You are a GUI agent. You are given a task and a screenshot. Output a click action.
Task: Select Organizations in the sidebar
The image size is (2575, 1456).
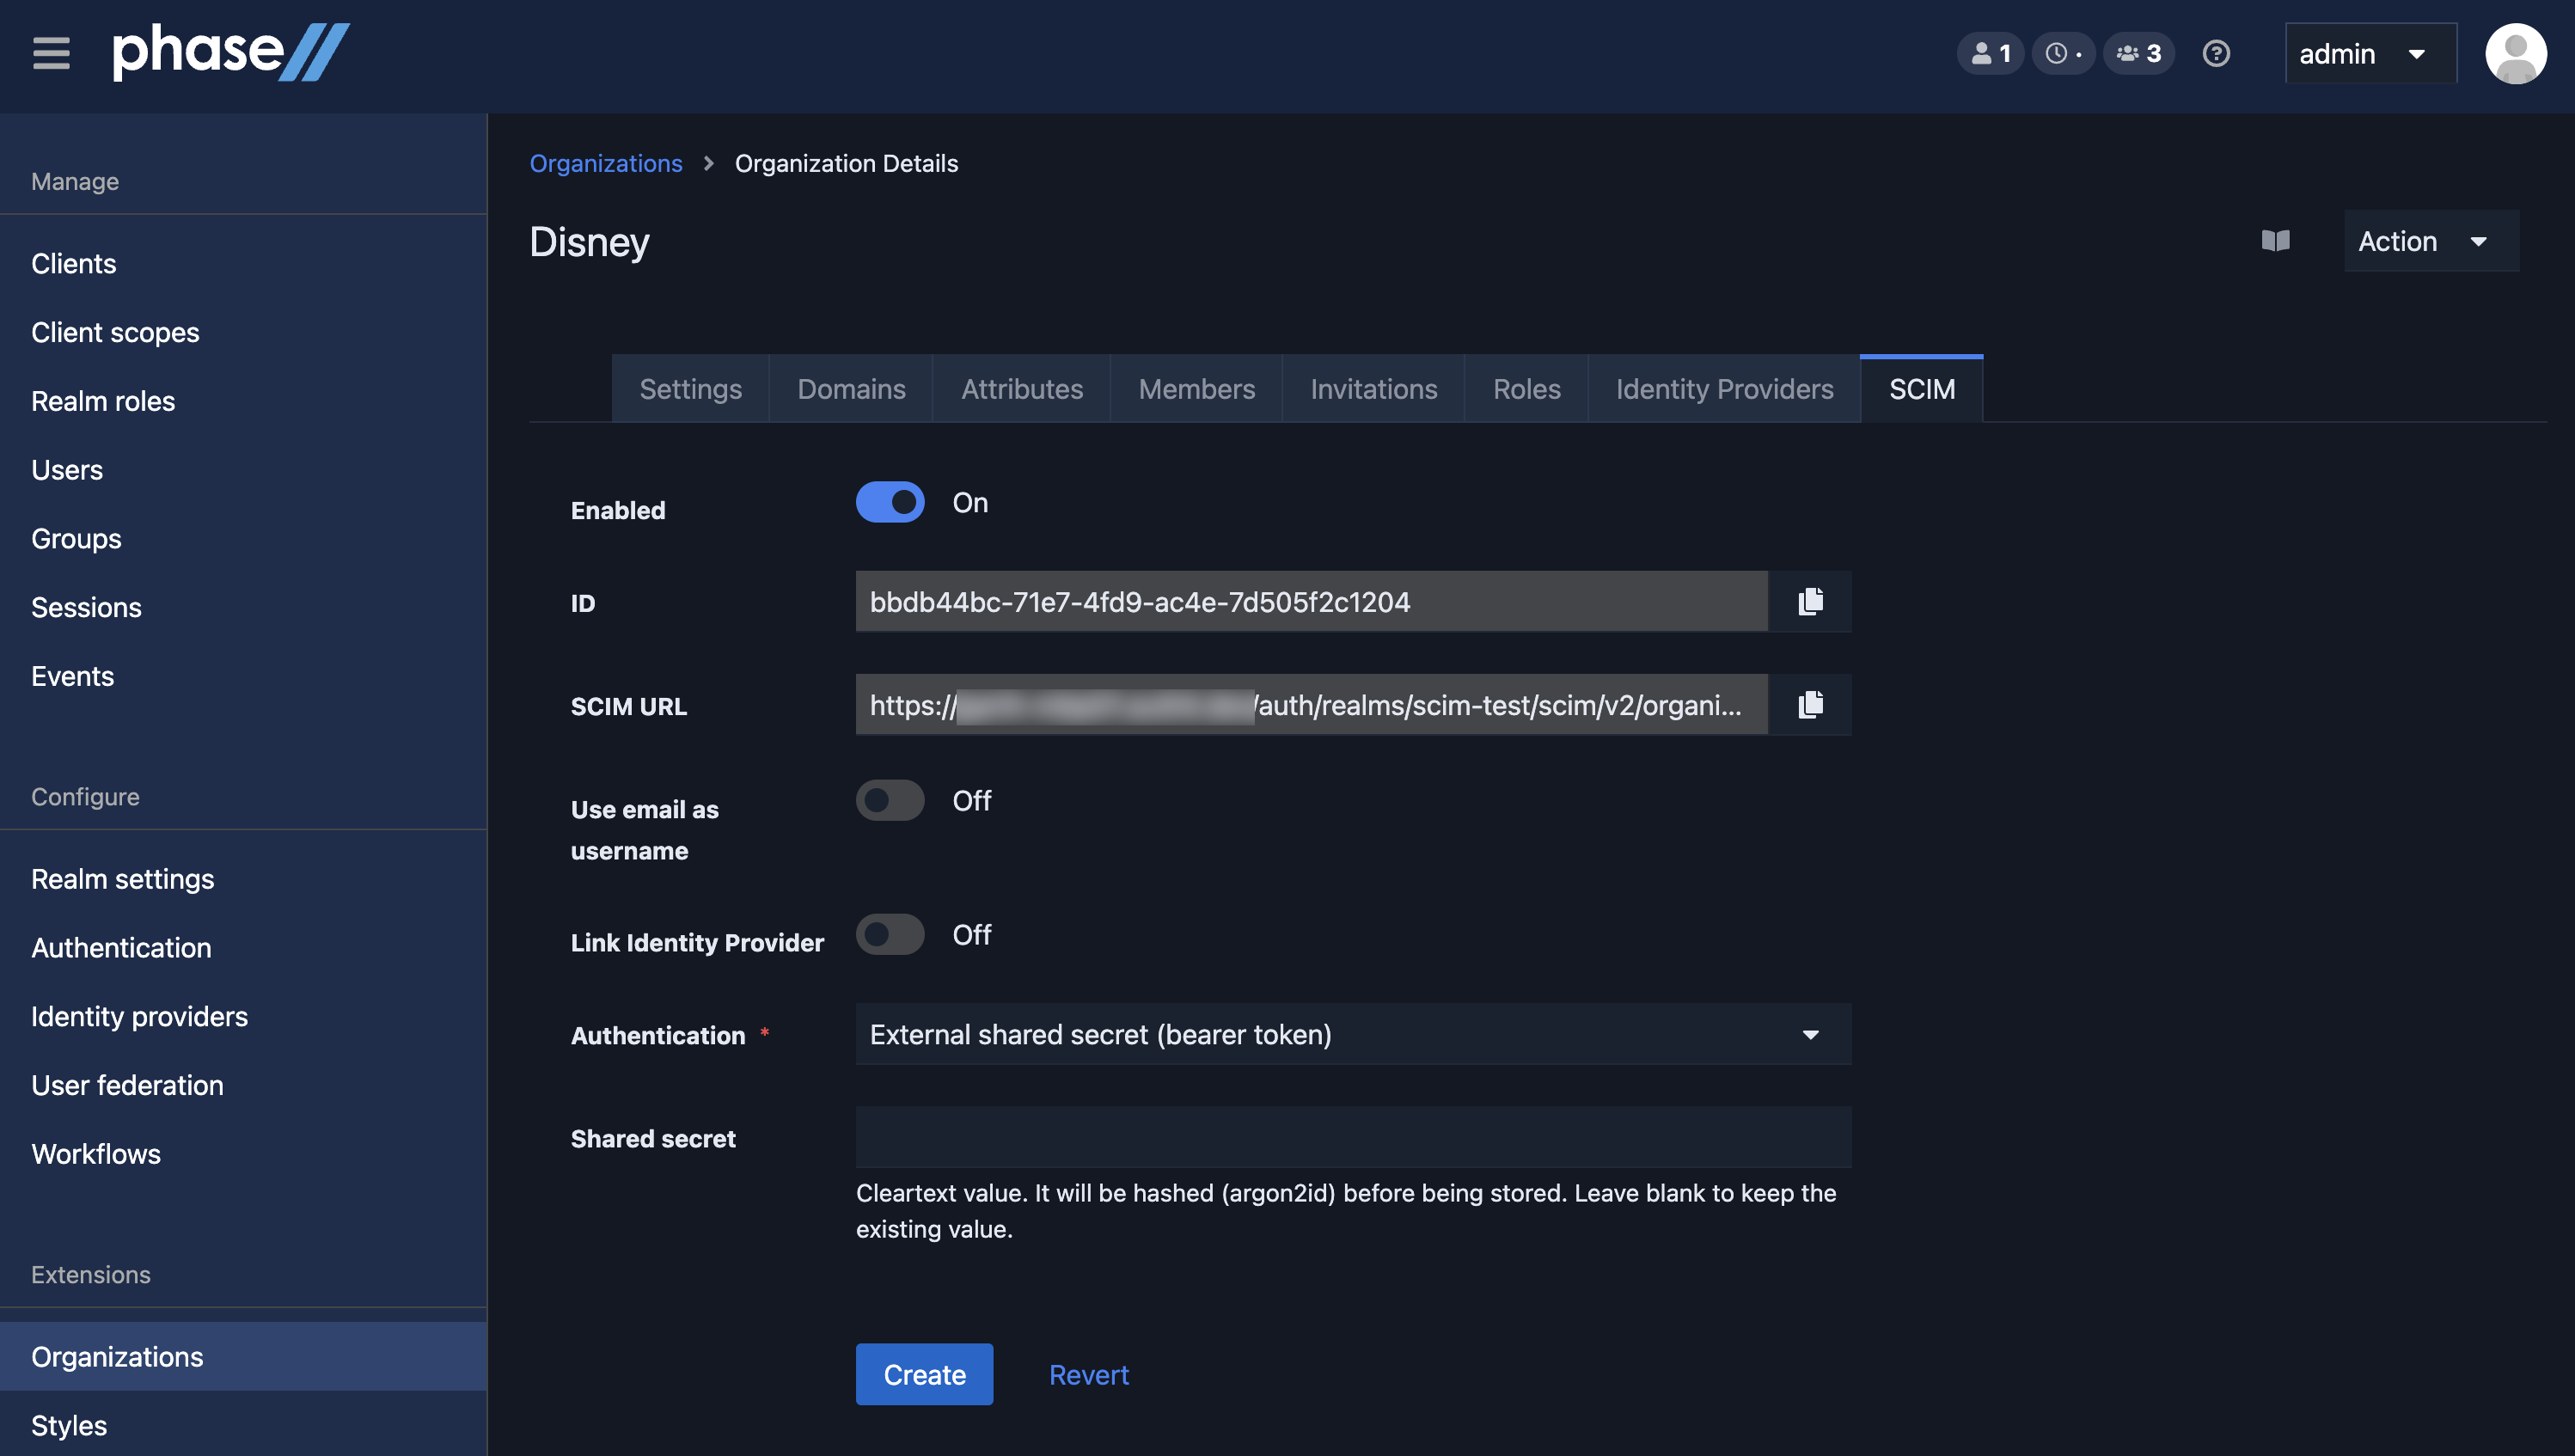[x=244, y=1357]
